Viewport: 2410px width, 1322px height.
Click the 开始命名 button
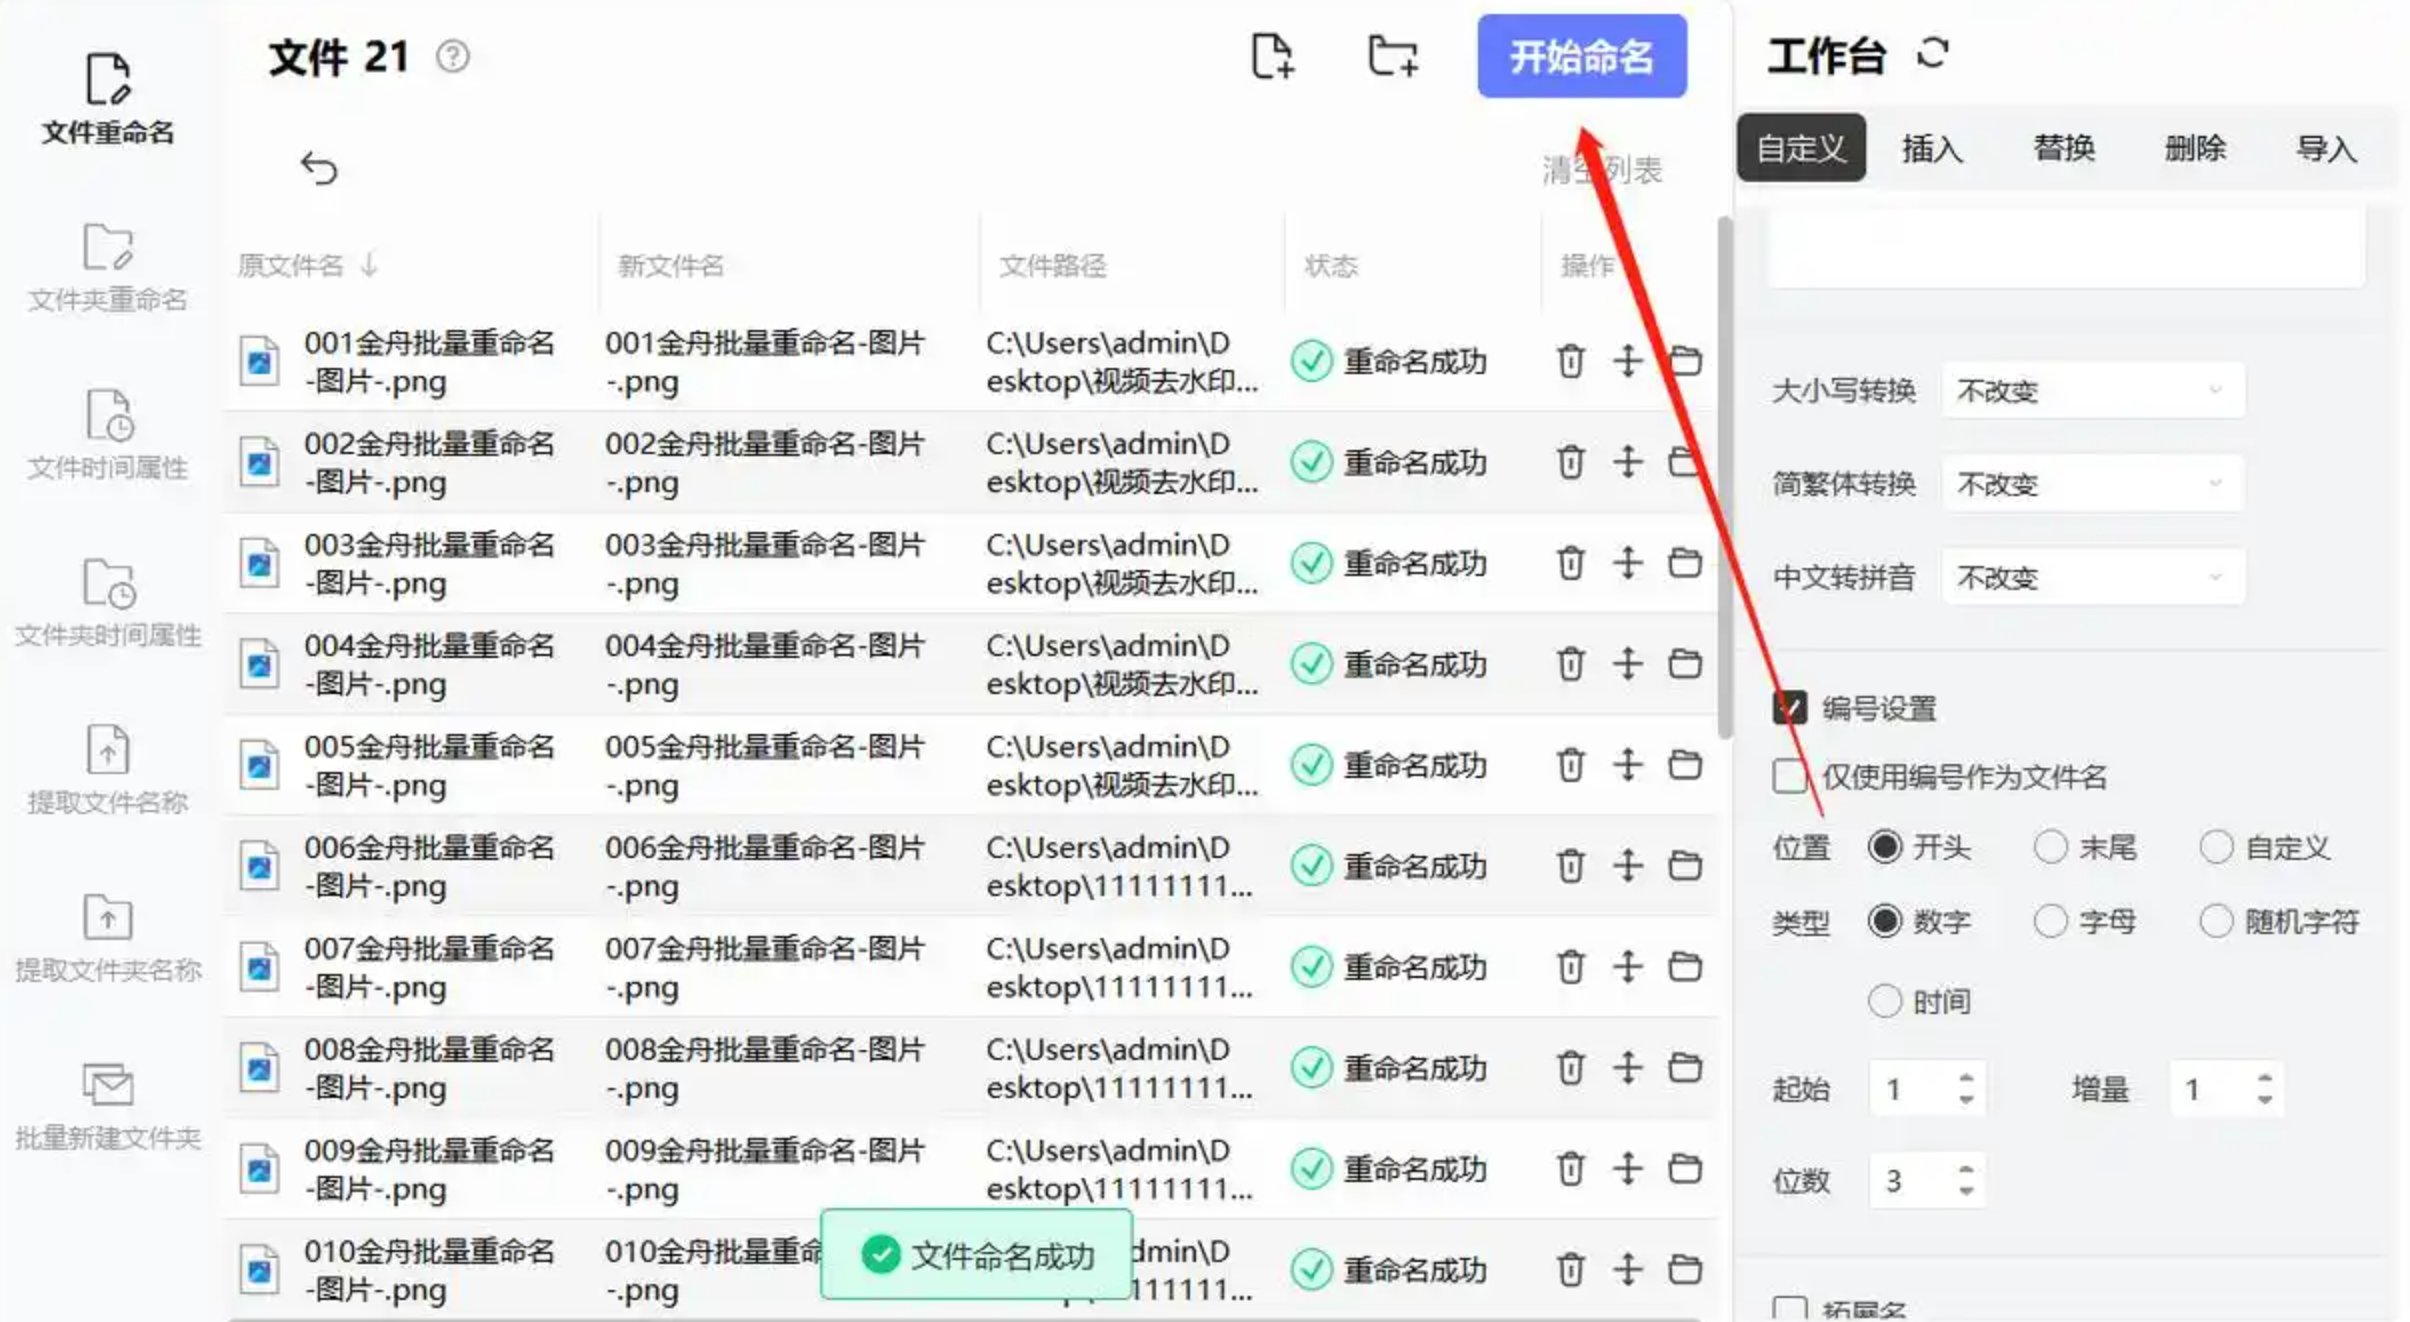point(1581,56)
